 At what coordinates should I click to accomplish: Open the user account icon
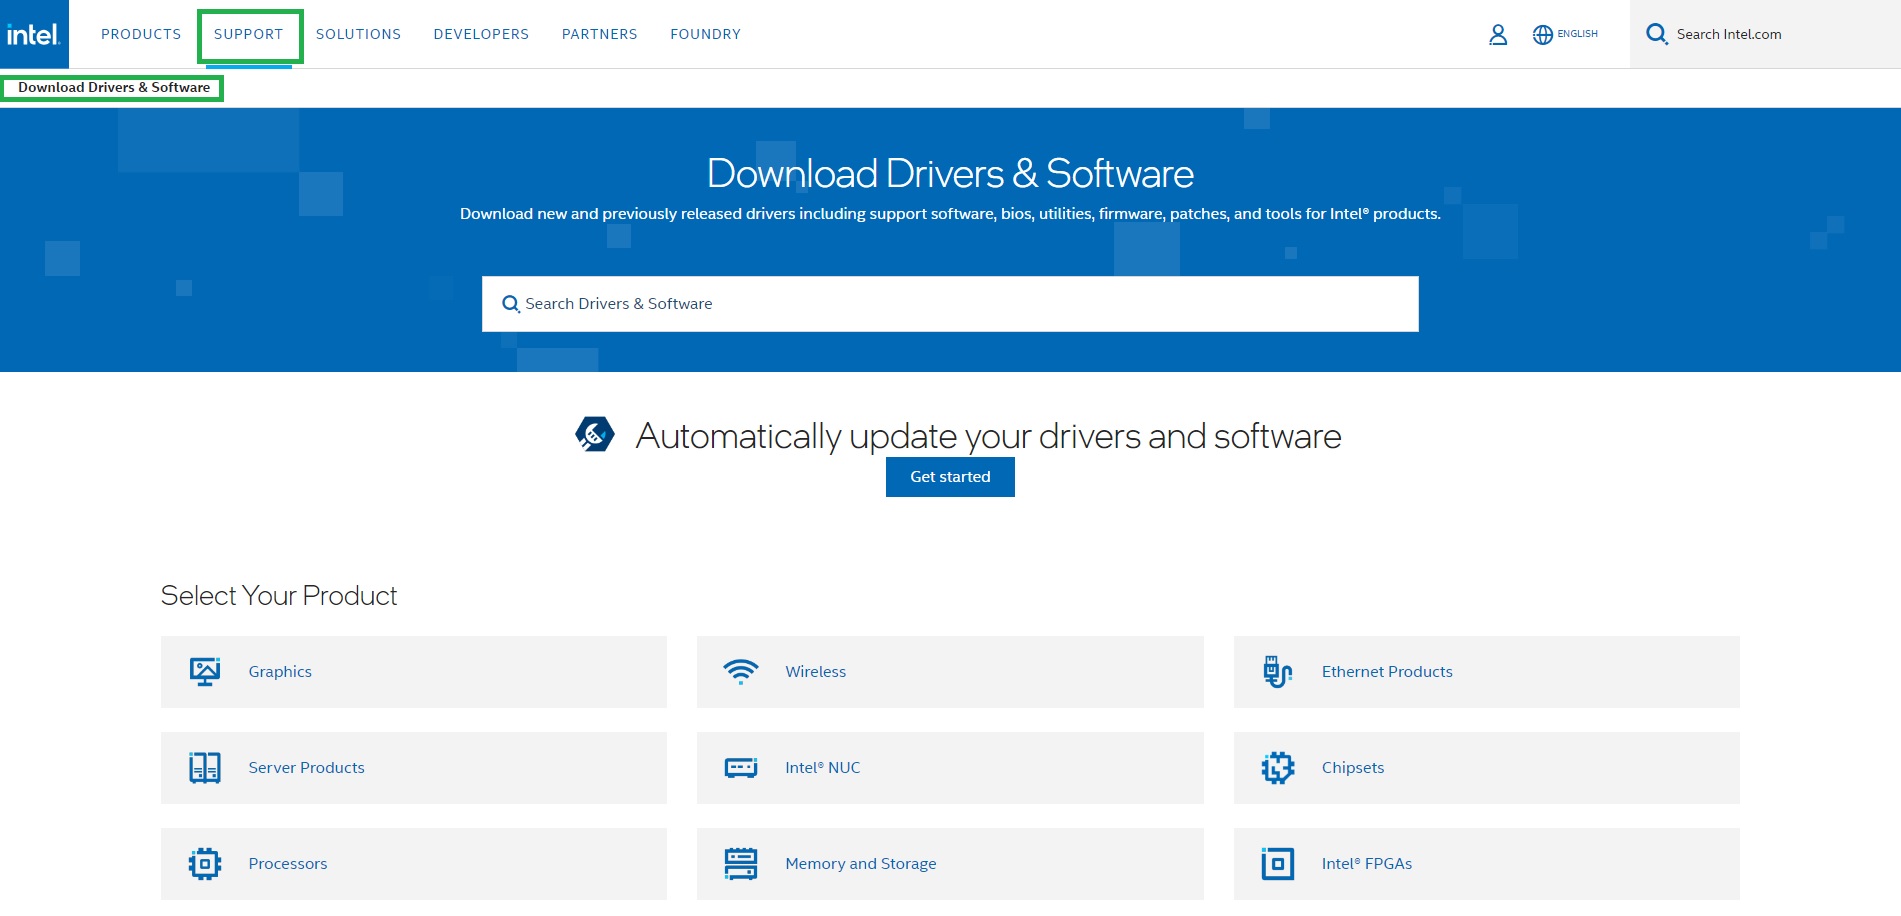[x=1497, y=33]
